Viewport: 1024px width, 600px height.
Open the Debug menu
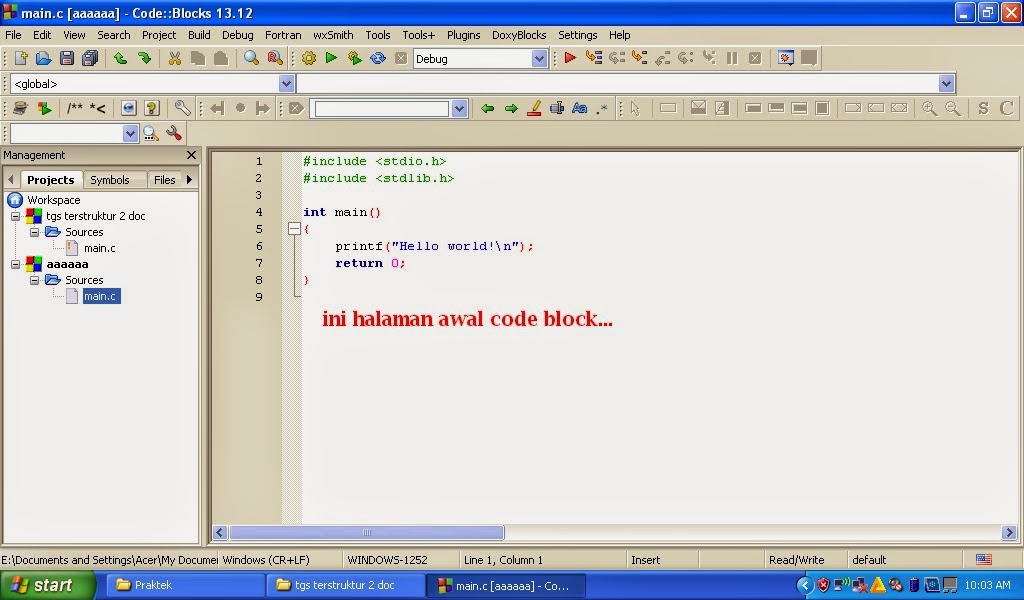[x=237, y=35]
